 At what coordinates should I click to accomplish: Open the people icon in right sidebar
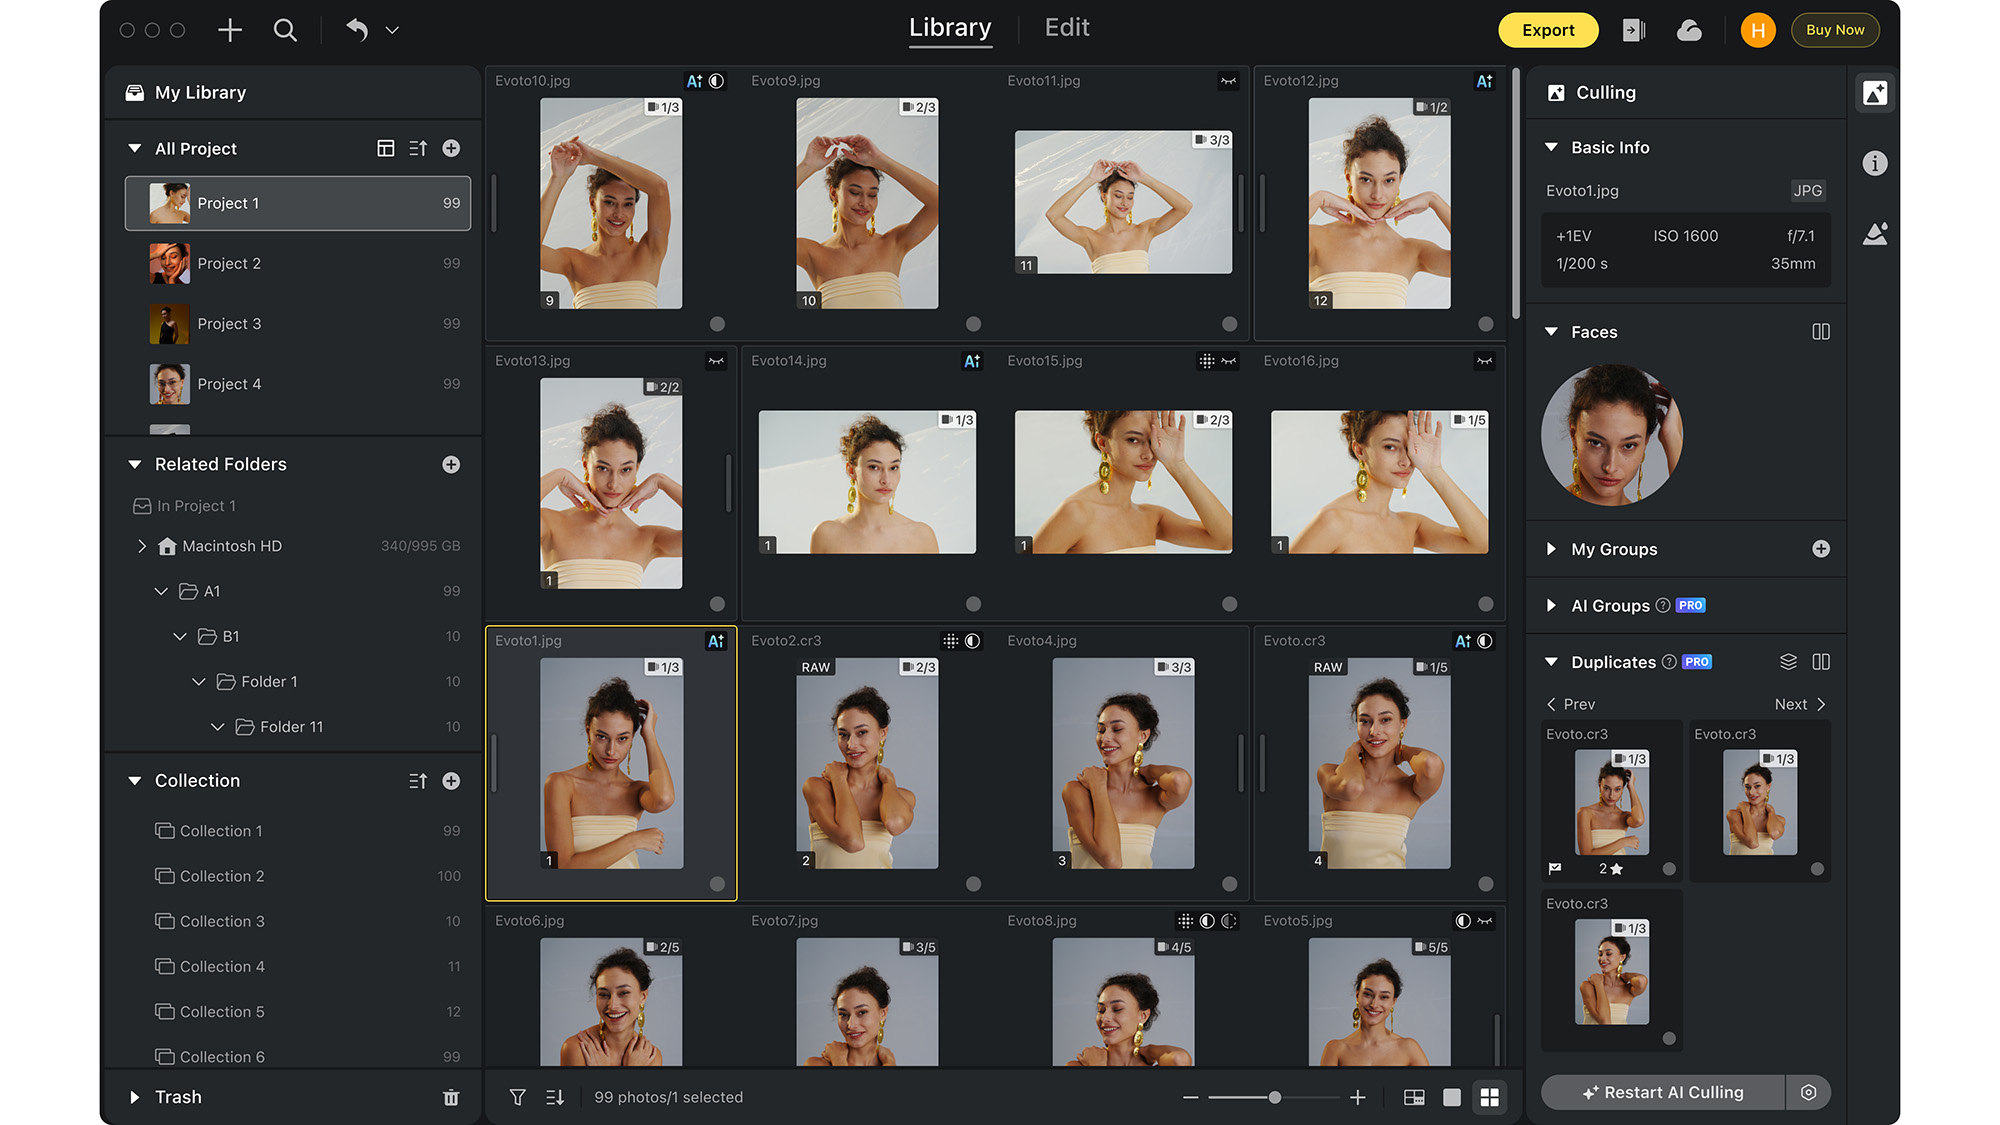(1875, 234)
